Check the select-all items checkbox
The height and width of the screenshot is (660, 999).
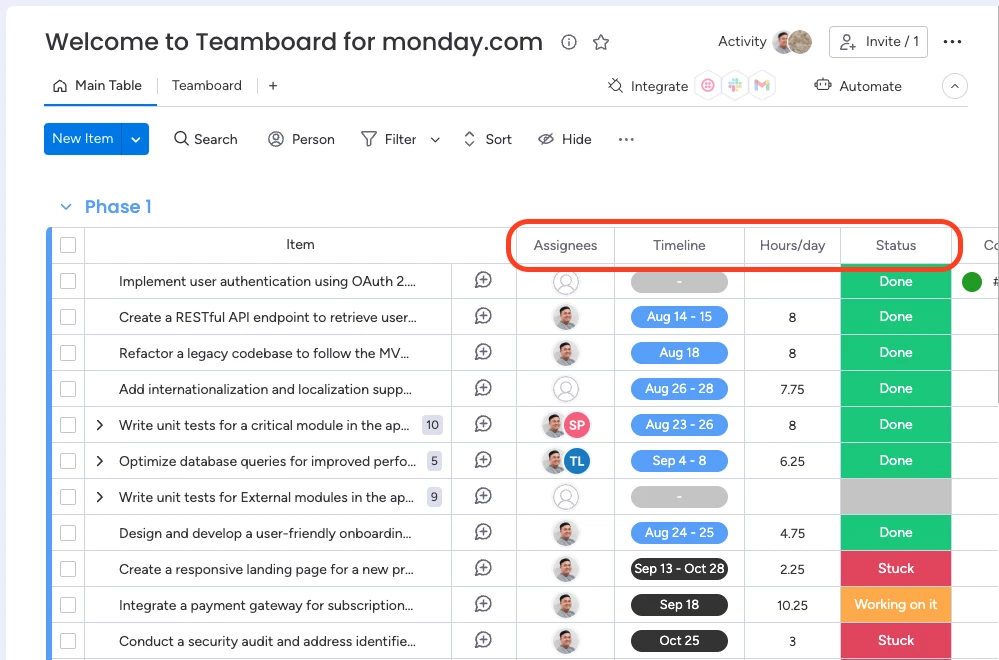coord(68,245)
